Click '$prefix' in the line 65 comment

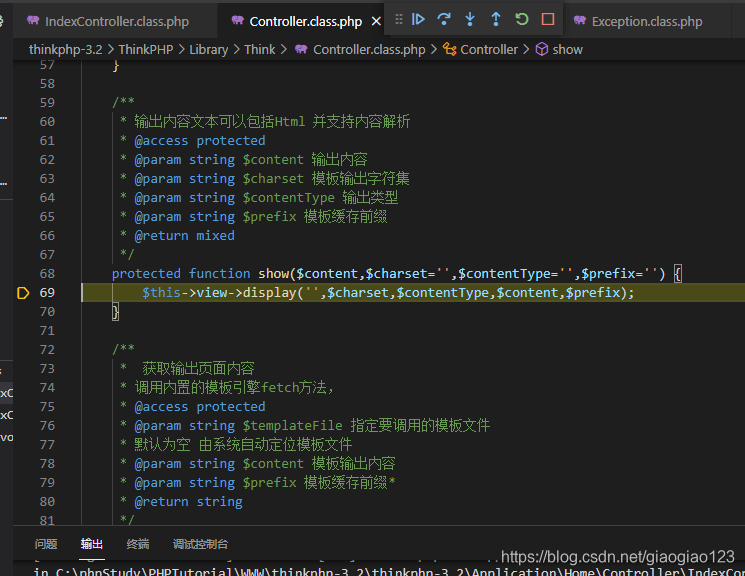pyautogui.click(x=269, y=217)
